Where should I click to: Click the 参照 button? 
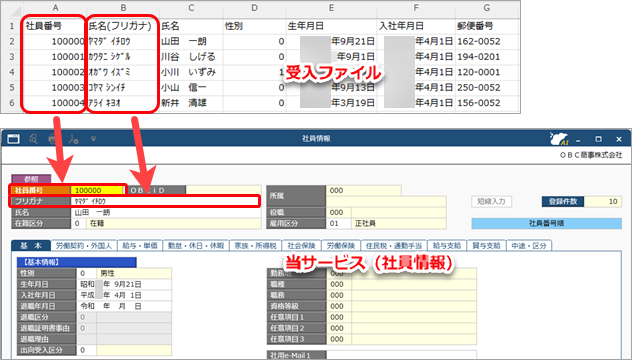coord(31,179)
